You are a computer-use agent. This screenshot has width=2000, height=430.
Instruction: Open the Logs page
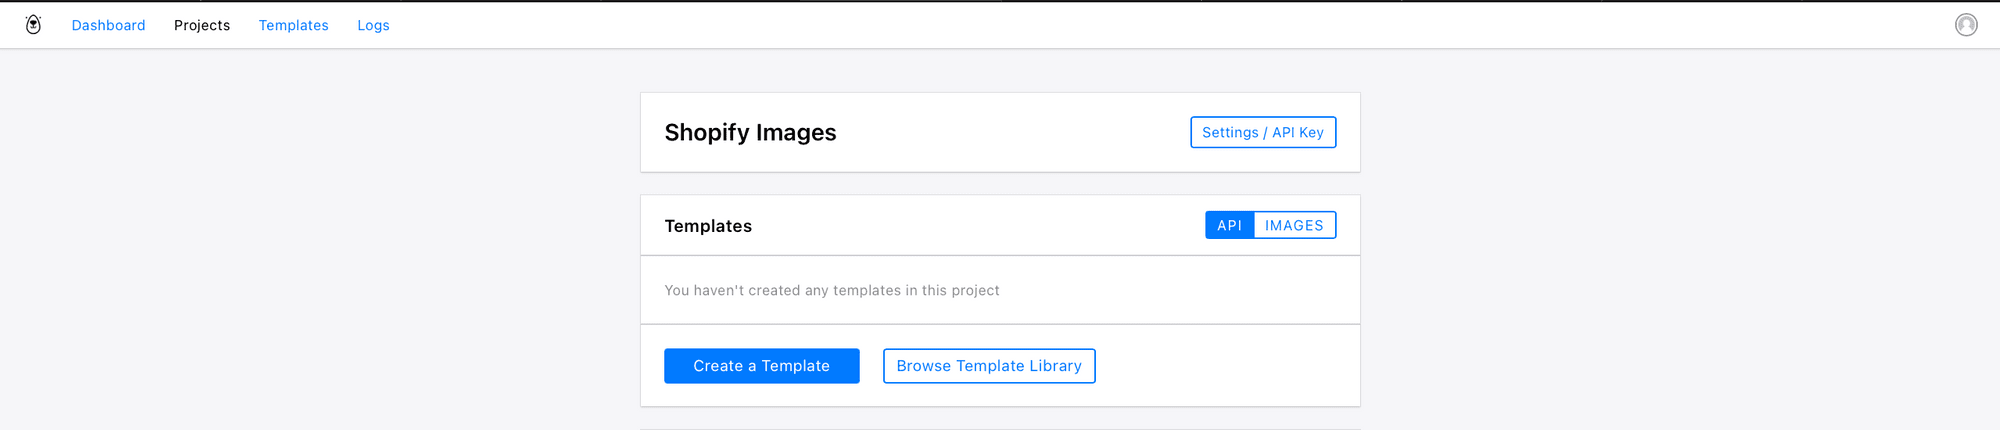click(373, 25)
